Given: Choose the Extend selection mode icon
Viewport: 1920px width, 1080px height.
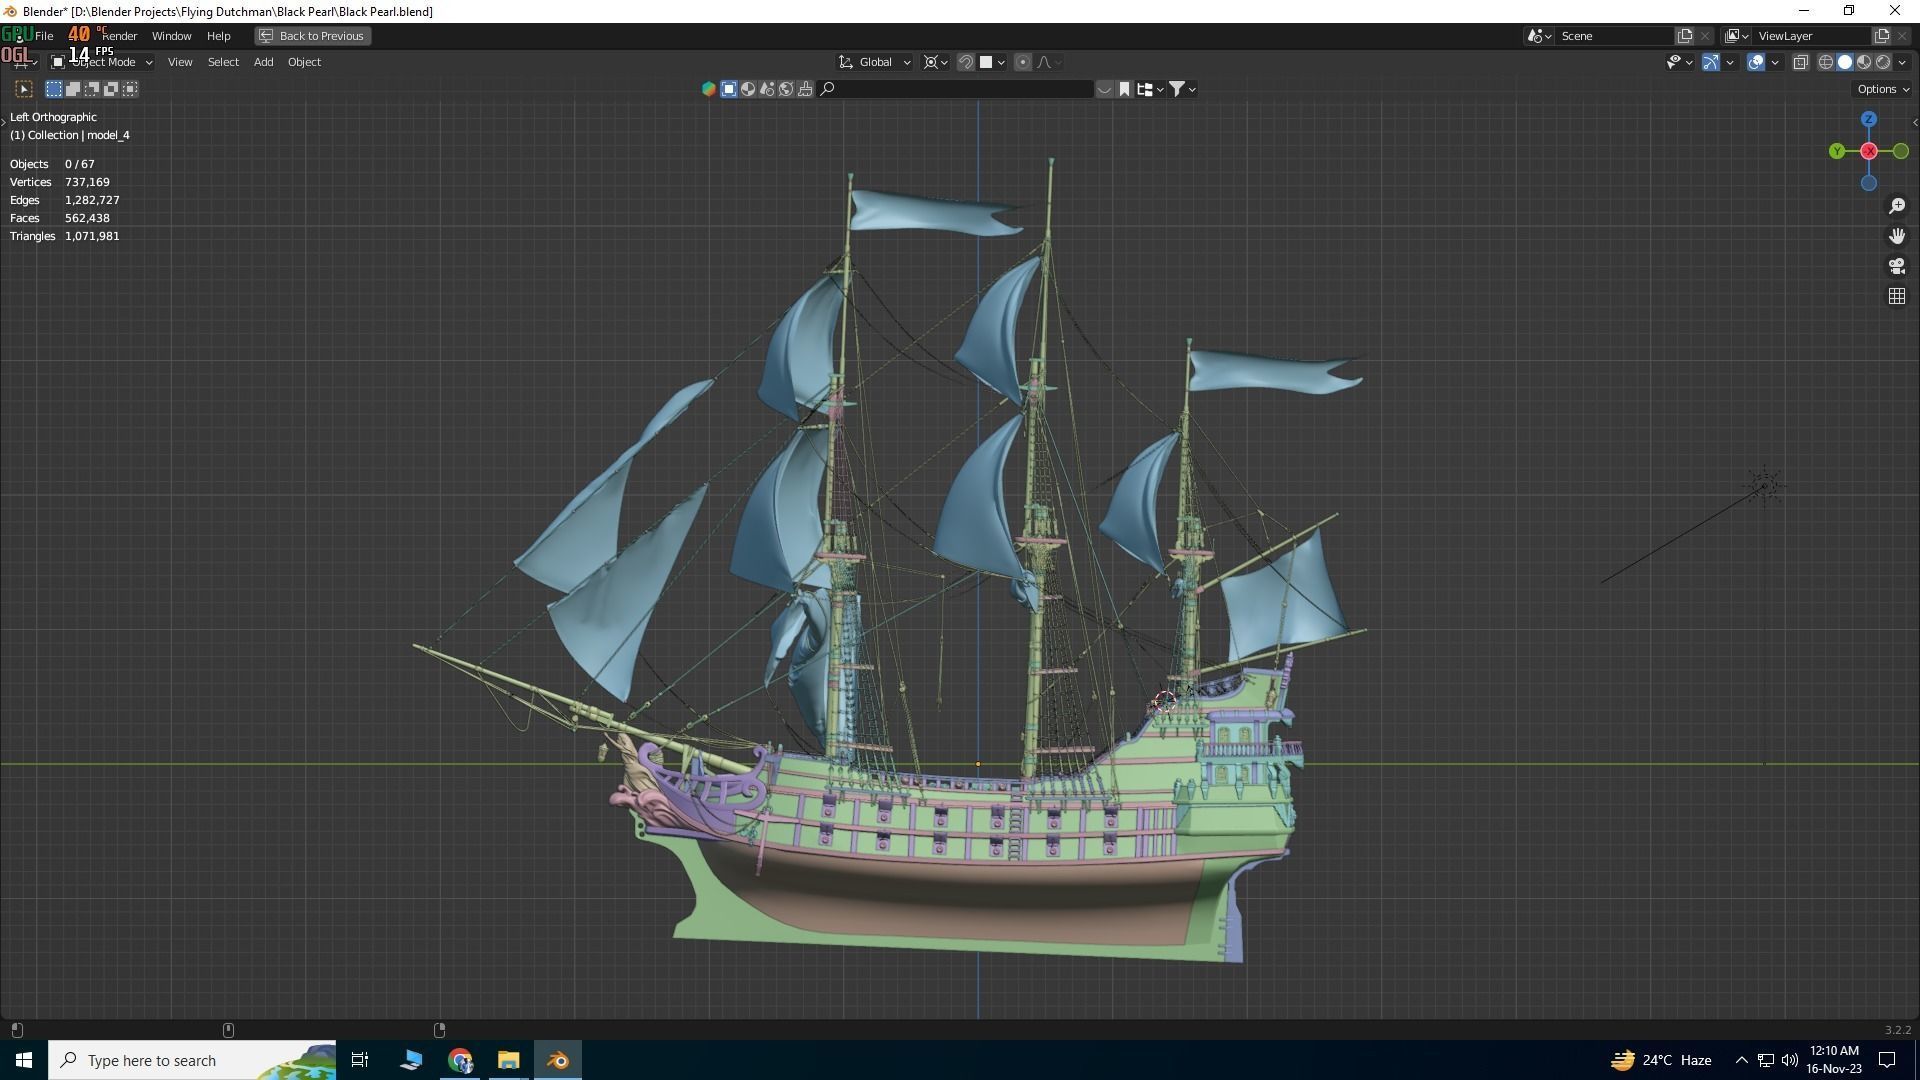Looking at the screenshot, I should click(x=73, y=89).
